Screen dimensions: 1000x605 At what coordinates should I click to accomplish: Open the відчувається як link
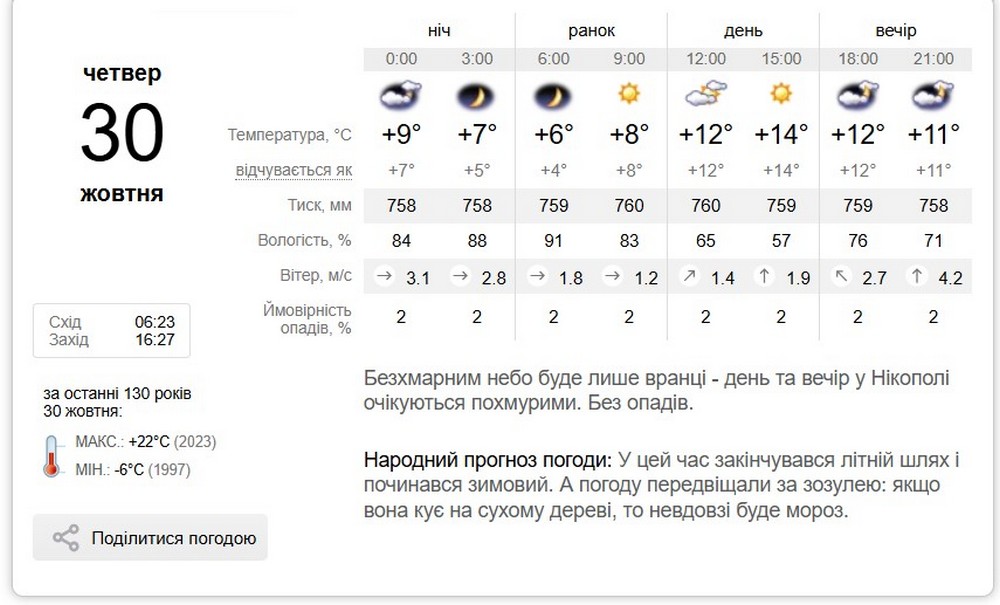293,170
